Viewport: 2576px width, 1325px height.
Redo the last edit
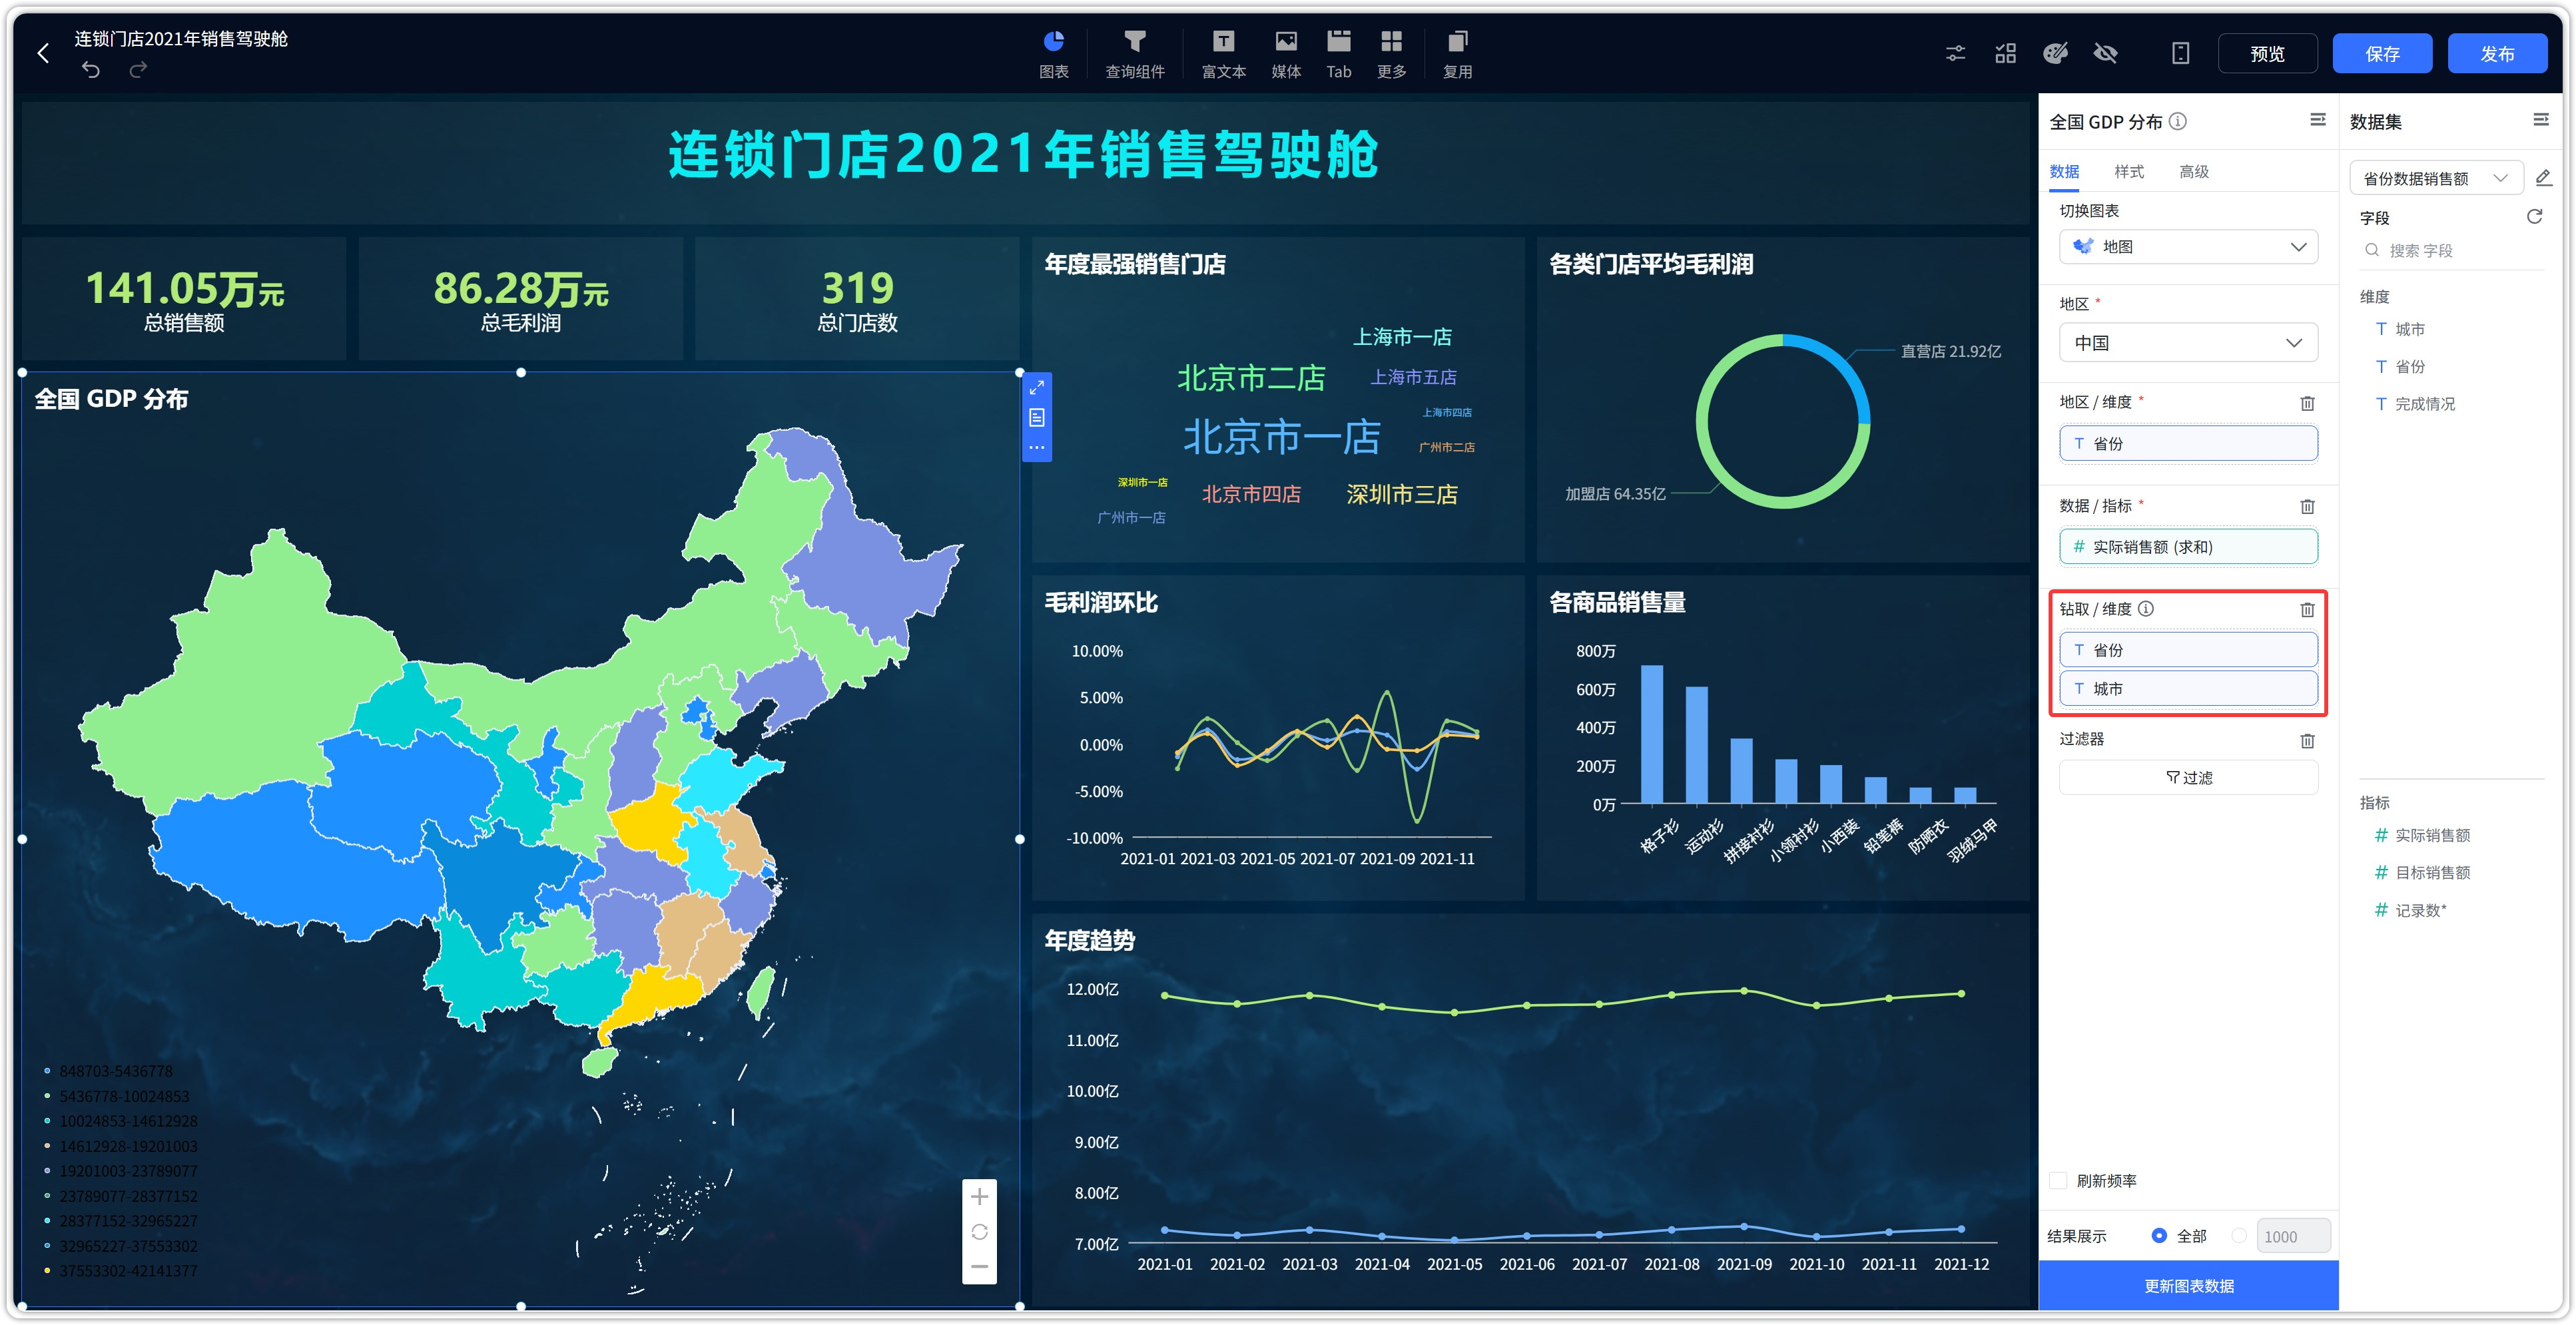tap(138, 69)
